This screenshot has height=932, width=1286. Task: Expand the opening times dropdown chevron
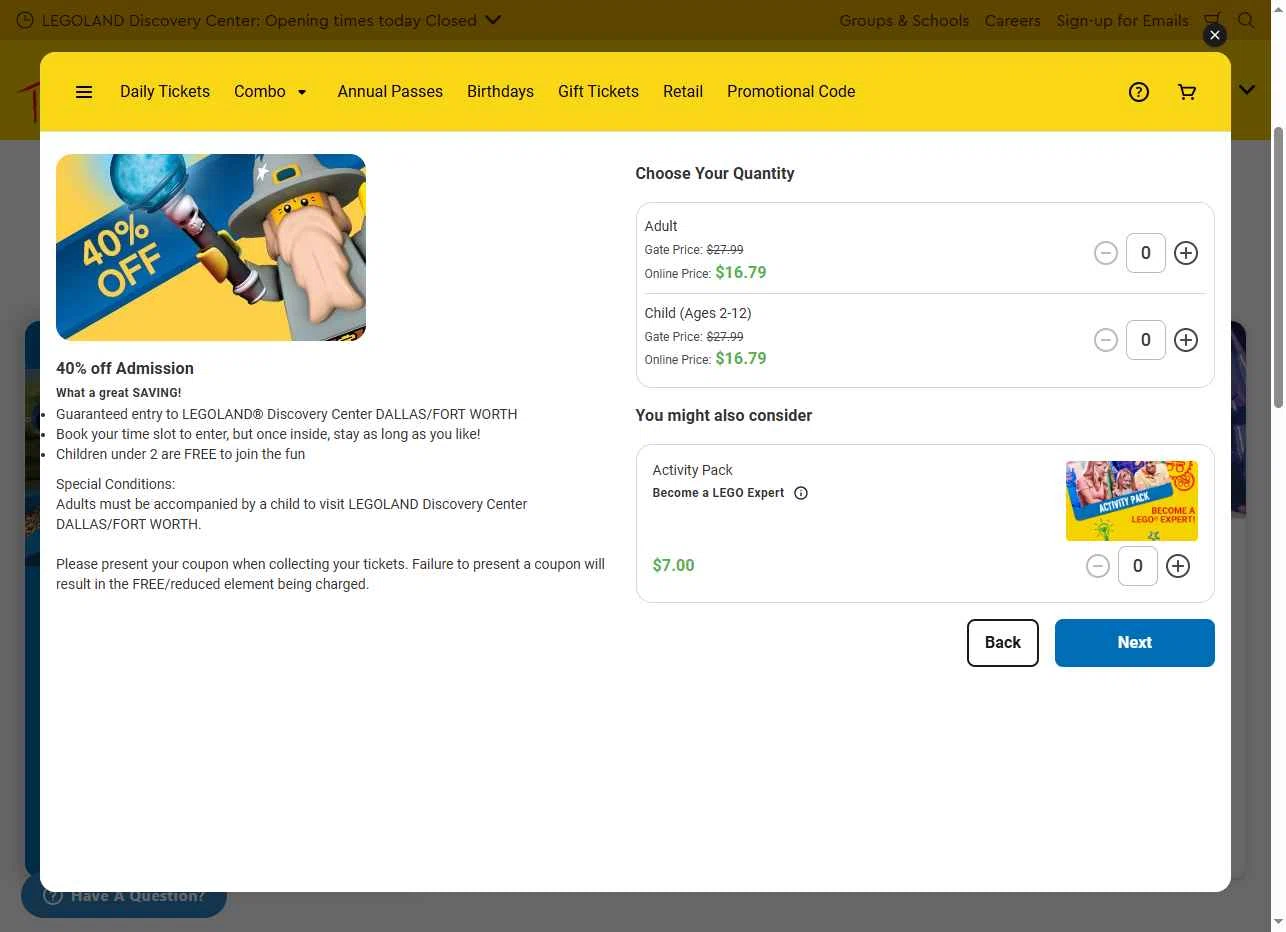pyautogui.click(x=492, y=19)
